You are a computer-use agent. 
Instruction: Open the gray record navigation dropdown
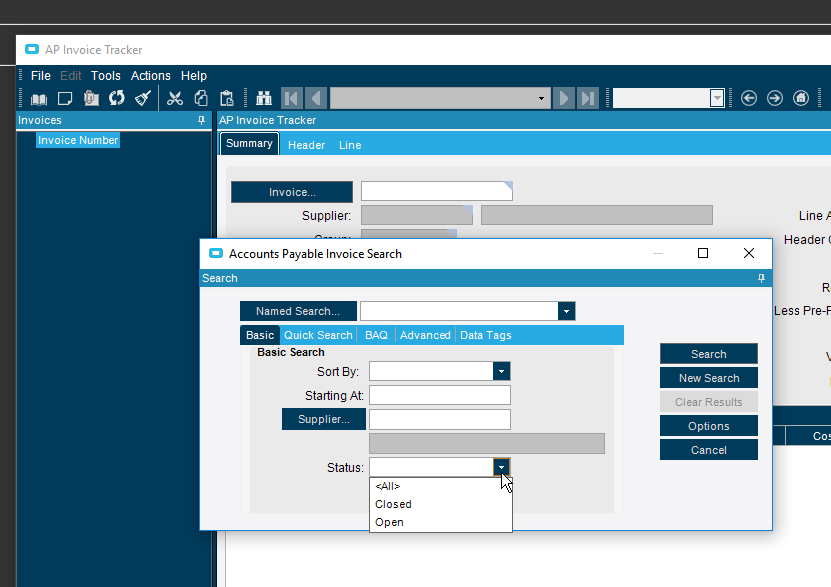541,98
